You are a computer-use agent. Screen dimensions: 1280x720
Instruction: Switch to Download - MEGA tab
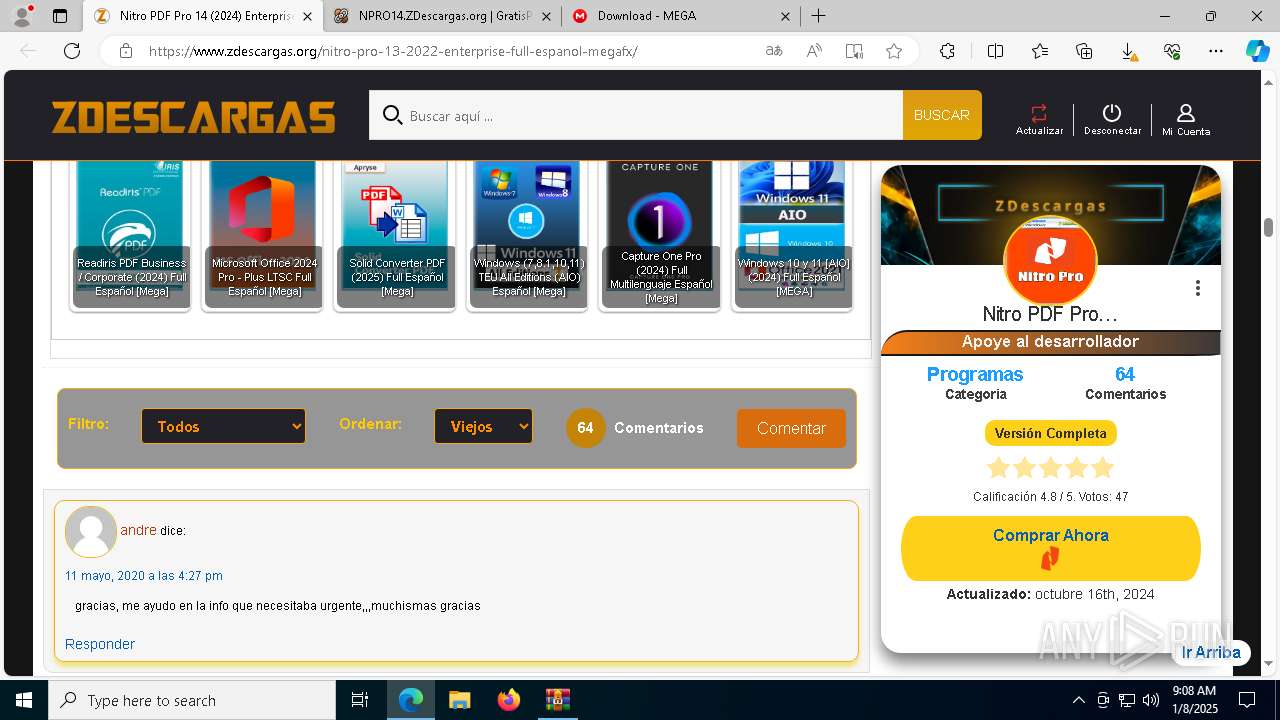681,16
